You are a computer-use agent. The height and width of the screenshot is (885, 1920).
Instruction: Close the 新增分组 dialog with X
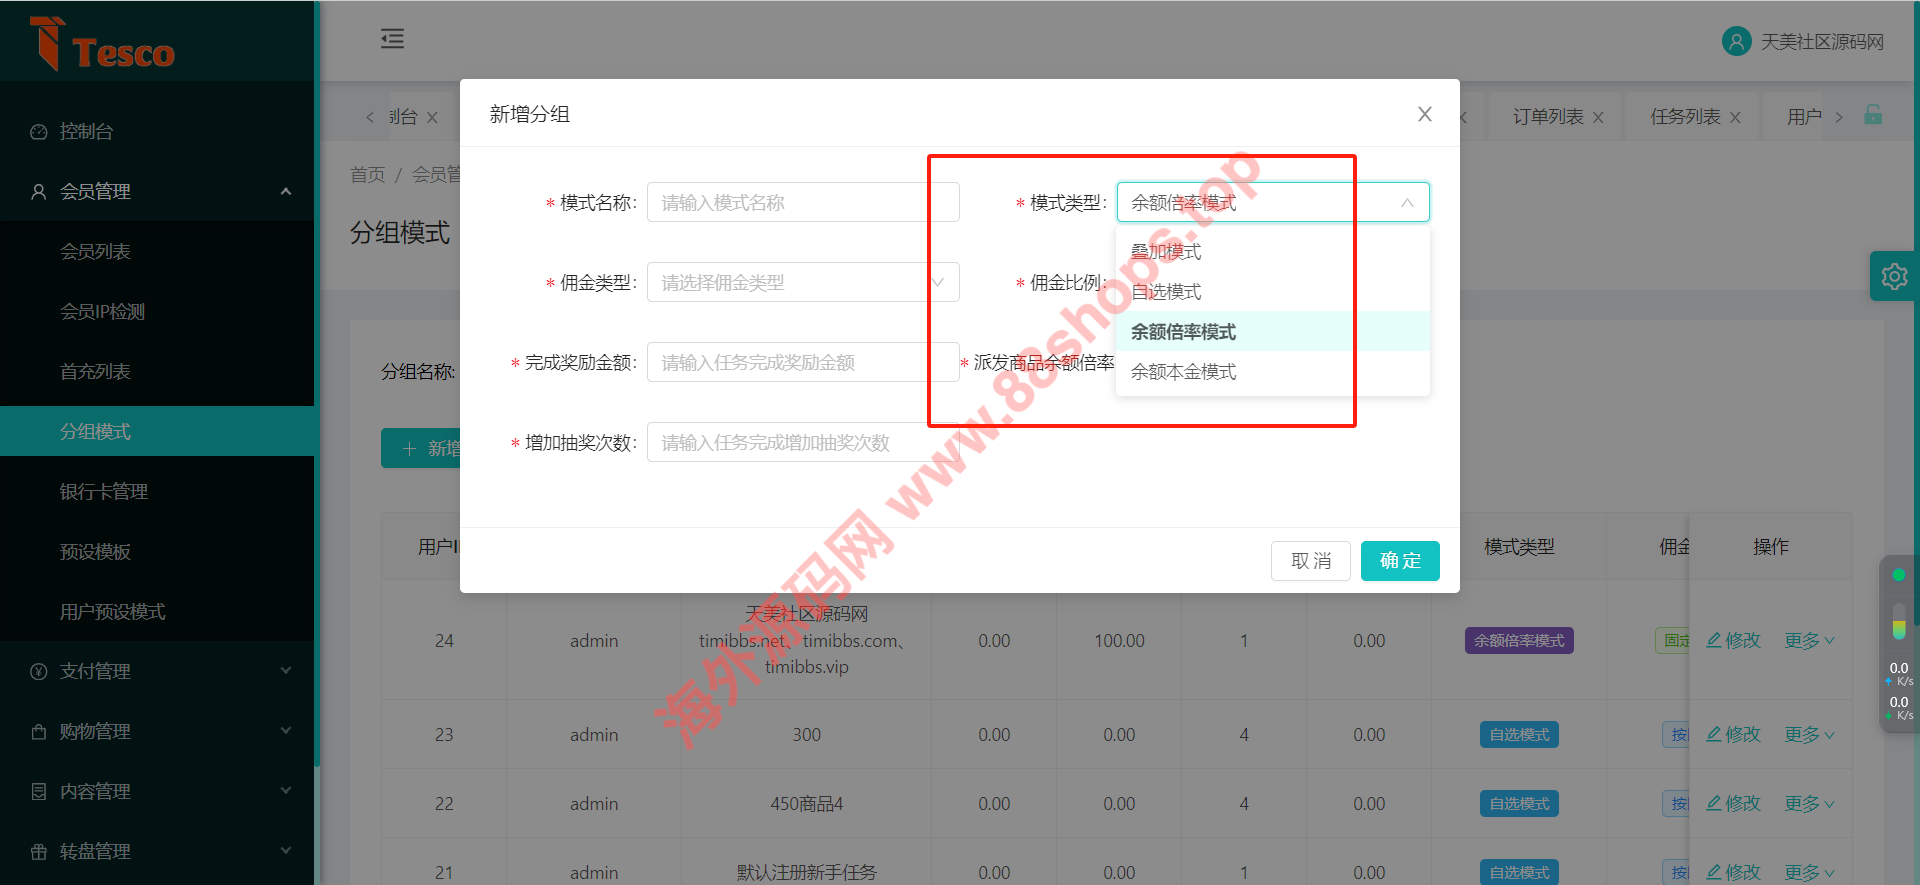1424,114
